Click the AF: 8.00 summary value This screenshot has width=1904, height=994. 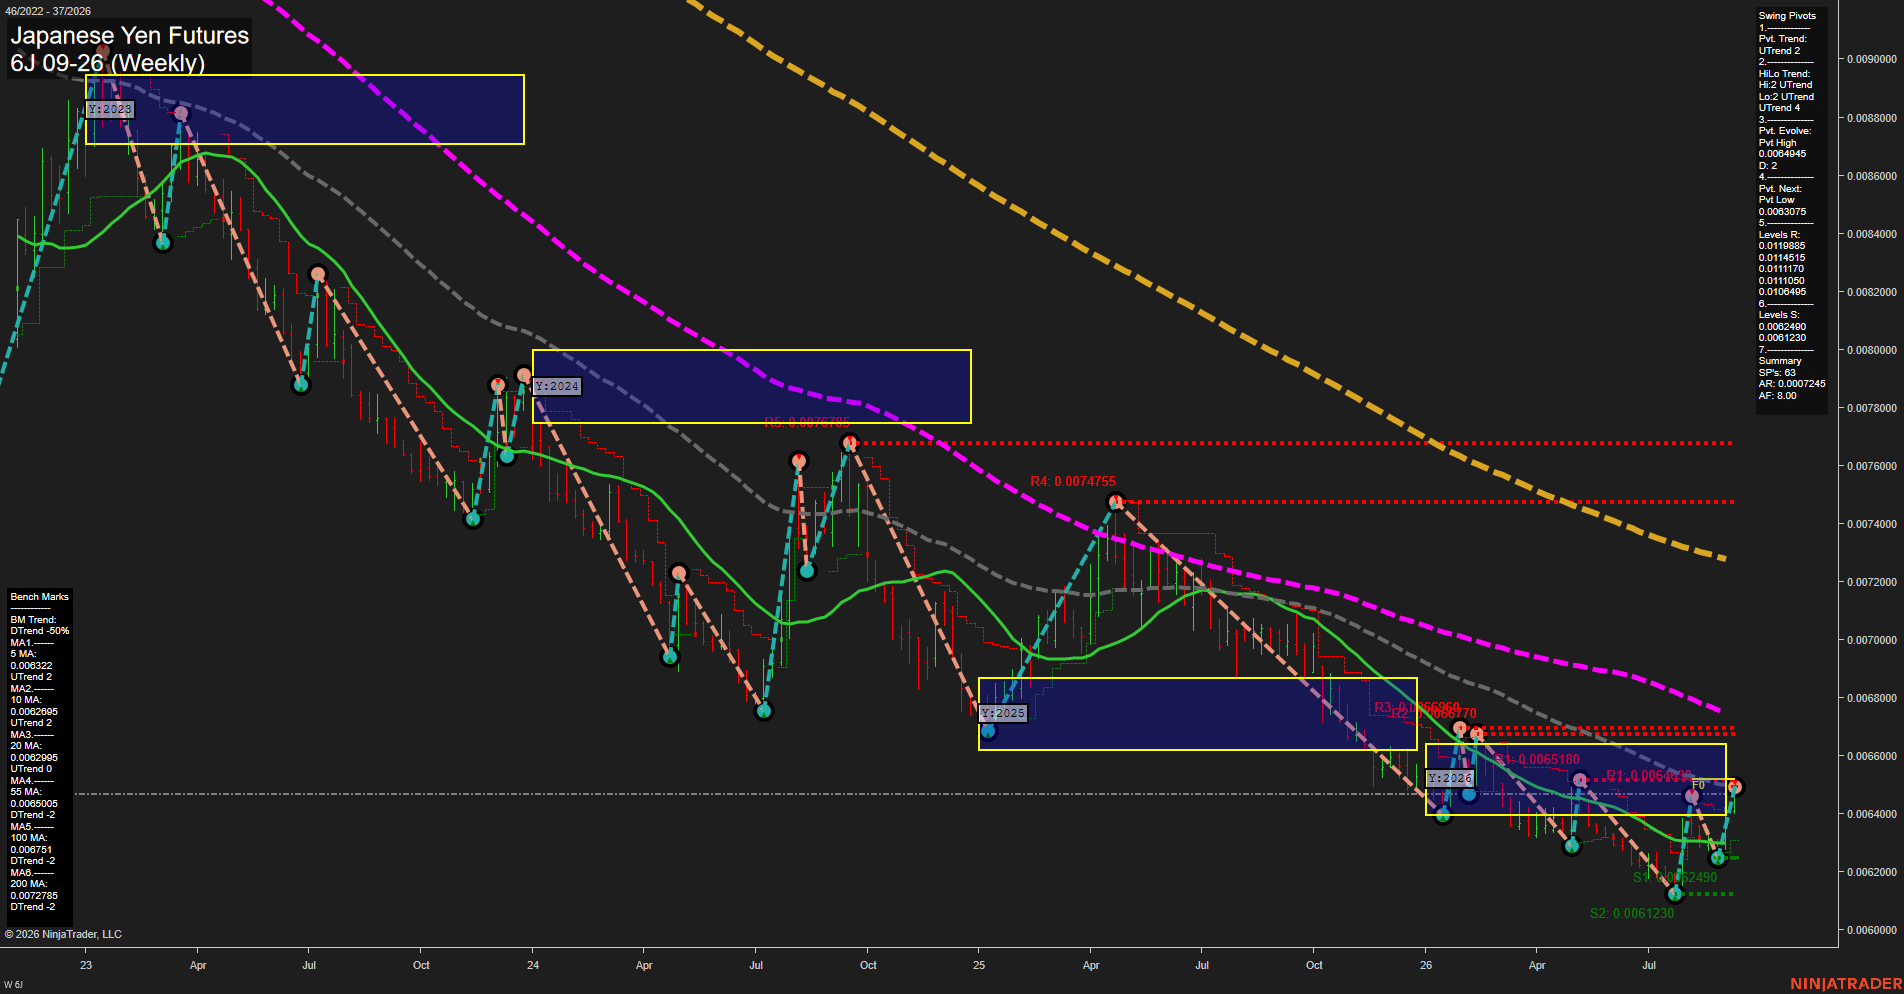click(1777, 396)
